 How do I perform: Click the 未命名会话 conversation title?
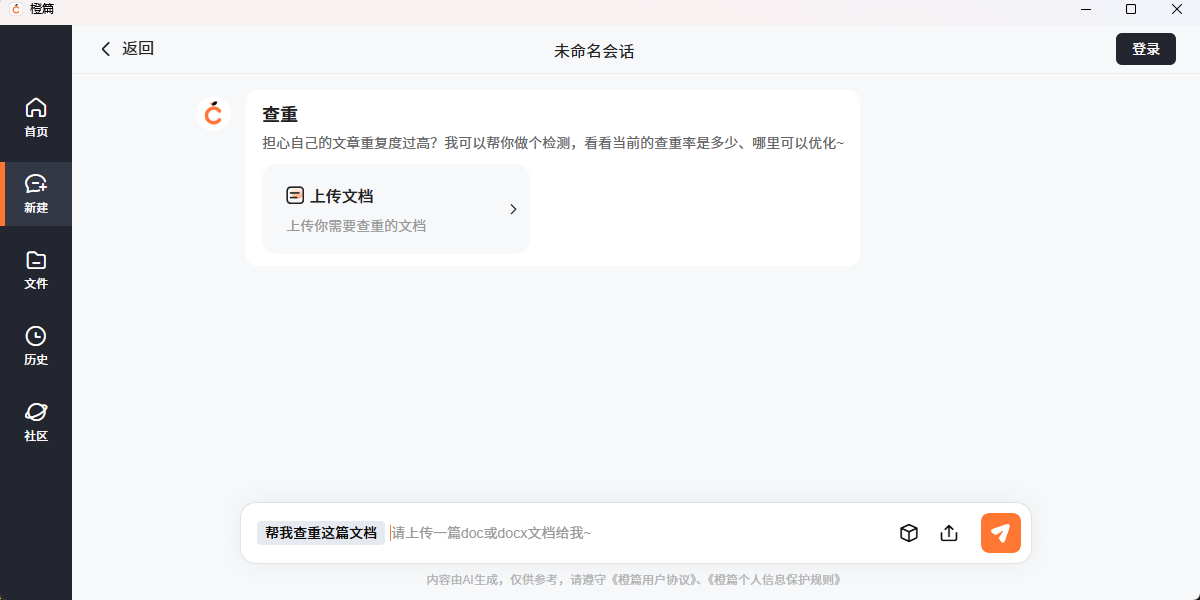(594, 51)
